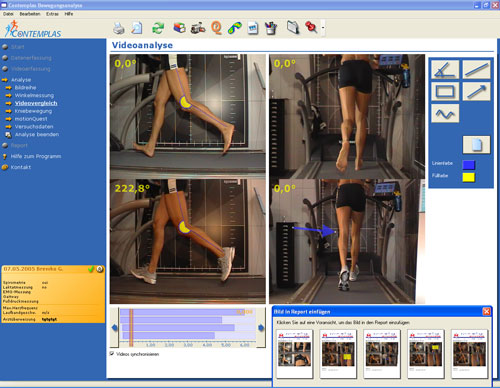Select the freehand curve drawing tool
The height and width of the screenshot is (388, 500).
click(x=445, y=113)
